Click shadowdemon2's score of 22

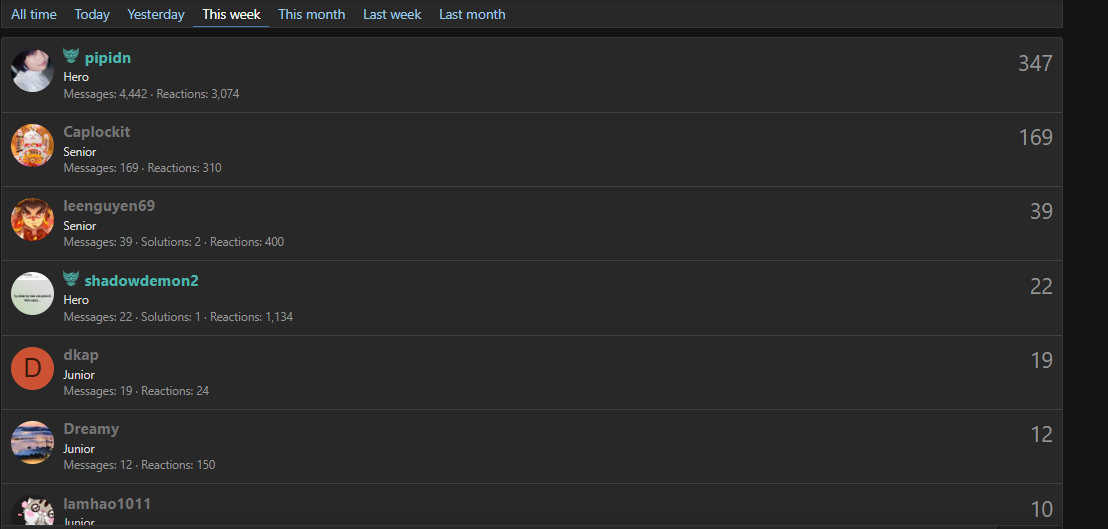[1042, 287]
